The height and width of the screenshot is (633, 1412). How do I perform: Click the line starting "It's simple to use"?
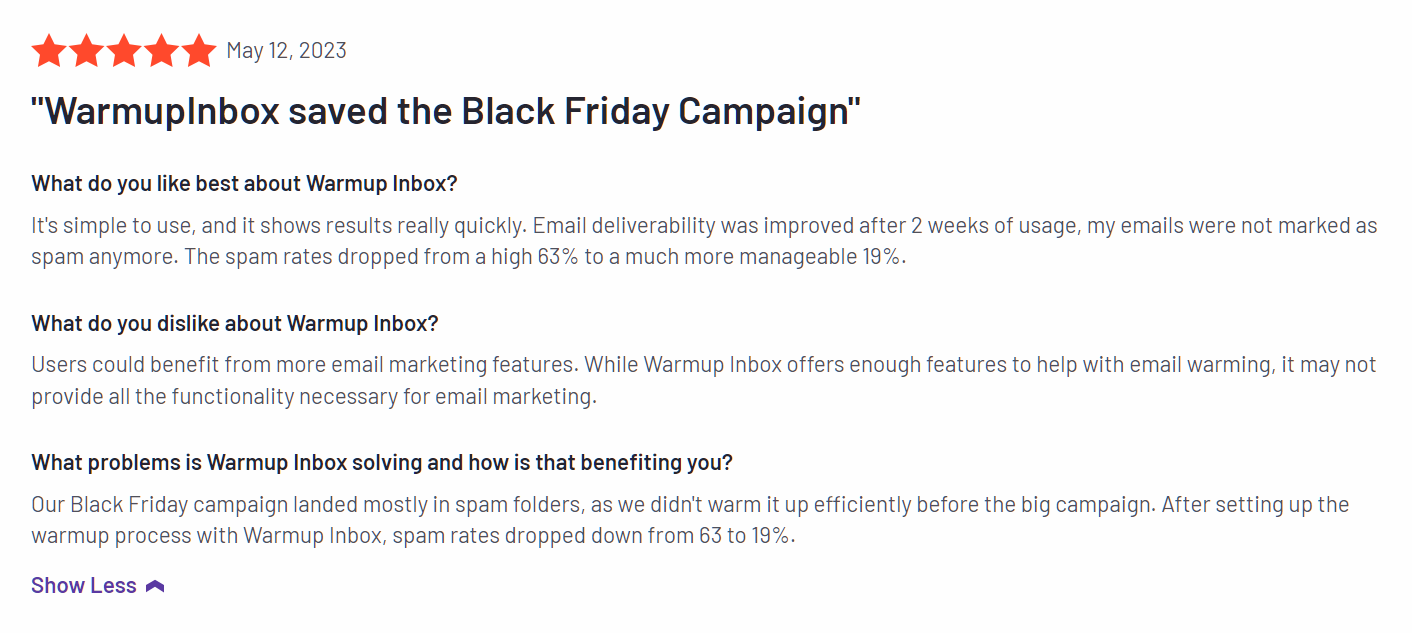tap(704, 225)
